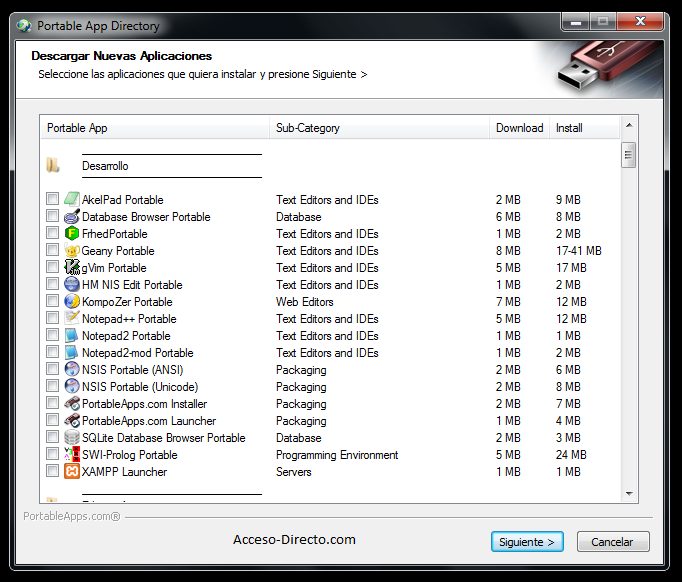682x582 pixels.
Task: Check the NSIS Portable (ANSI) checkbox
Action: pos(52,369)
